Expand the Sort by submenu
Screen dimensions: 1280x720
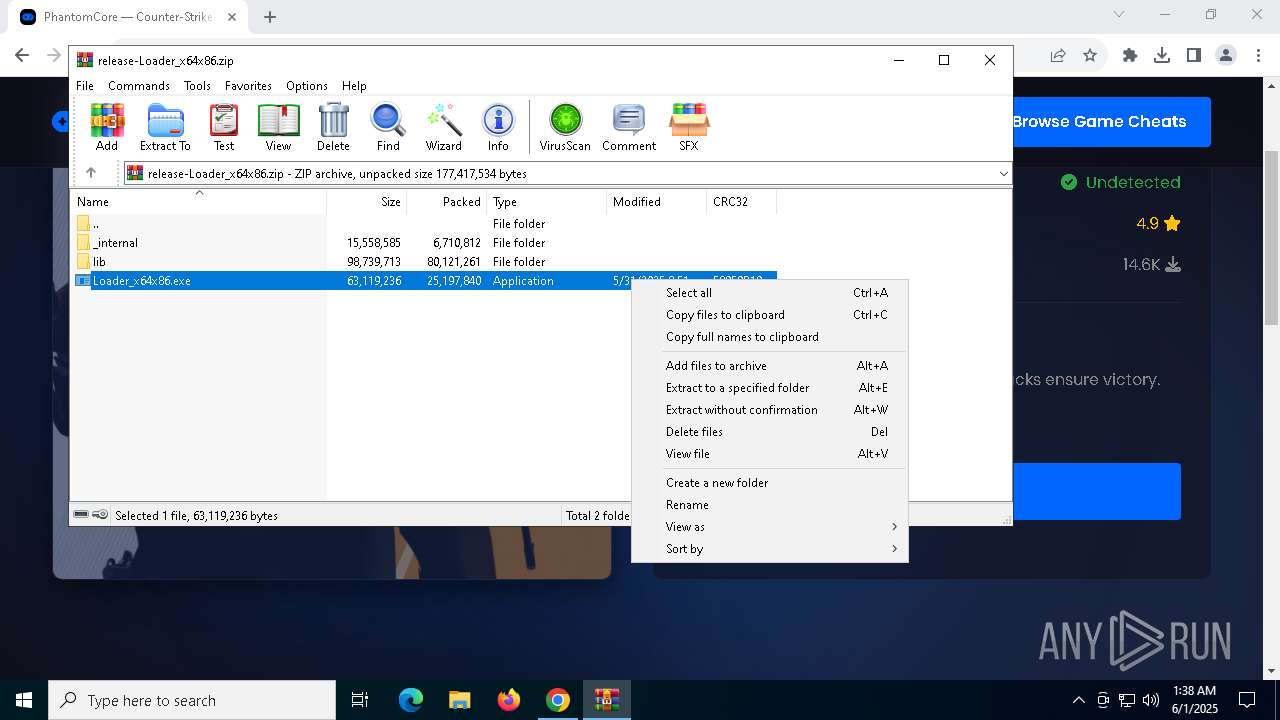pyautogui.click(x=770, y=549)
